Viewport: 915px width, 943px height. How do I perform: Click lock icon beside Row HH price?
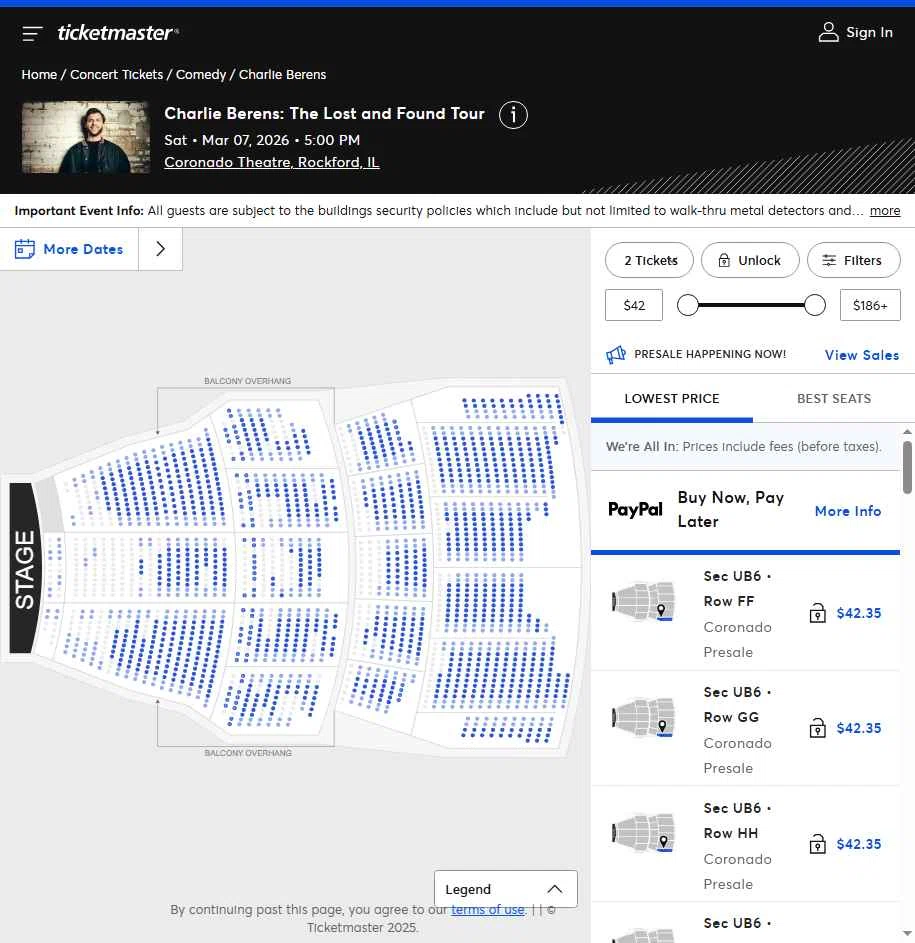tap(817, 844)
